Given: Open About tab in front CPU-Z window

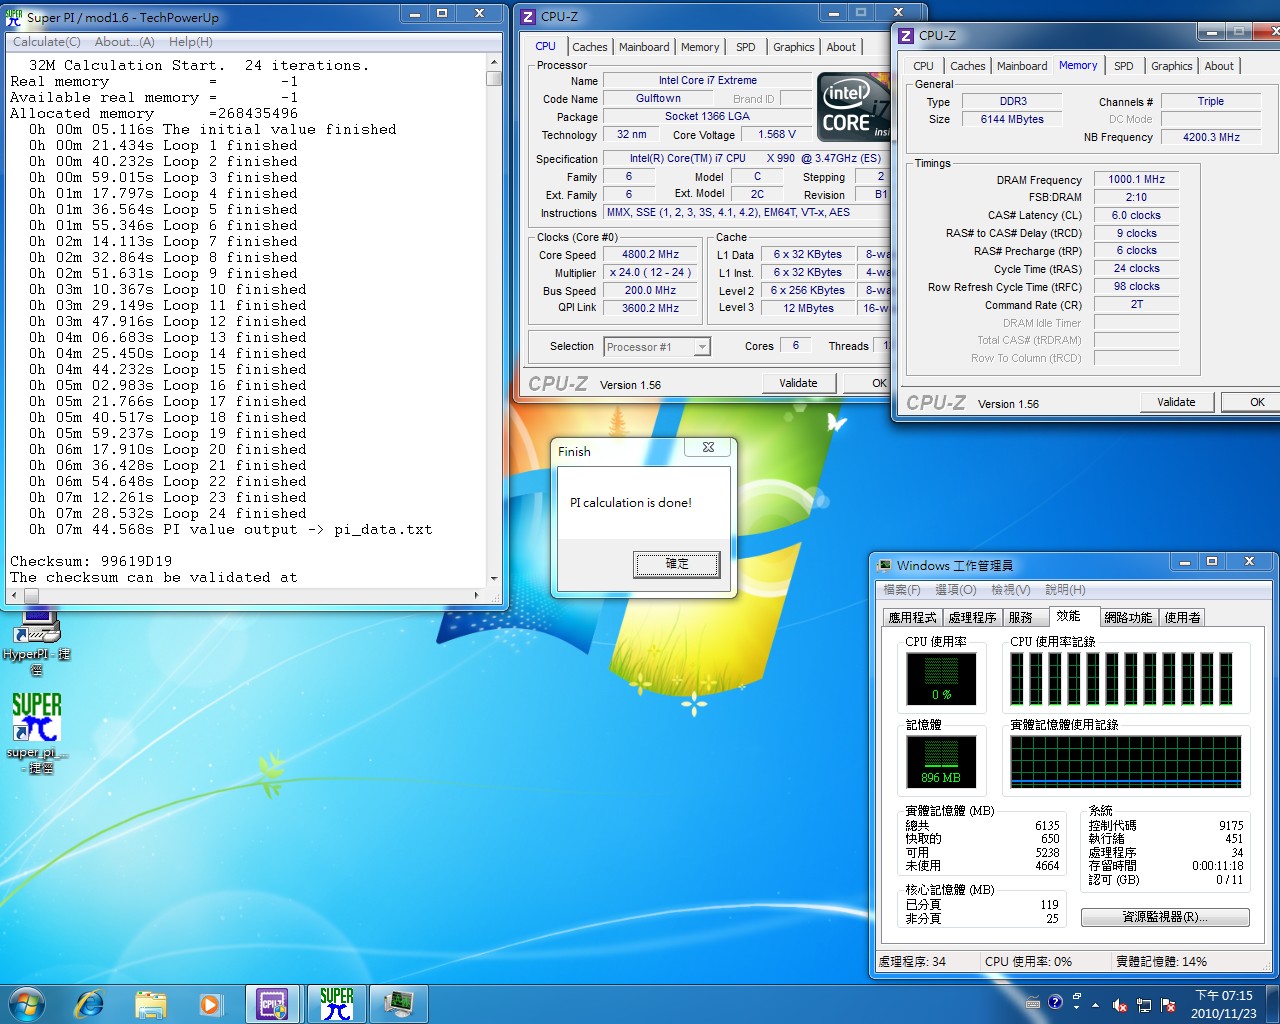Looking at the screenshot, I should 1219,66.
